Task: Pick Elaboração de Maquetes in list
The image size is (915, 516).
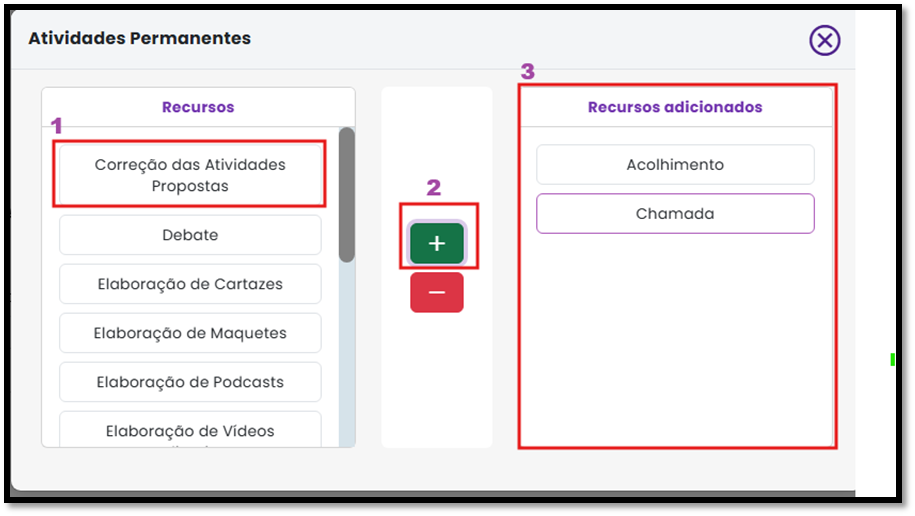Action: 190,333
